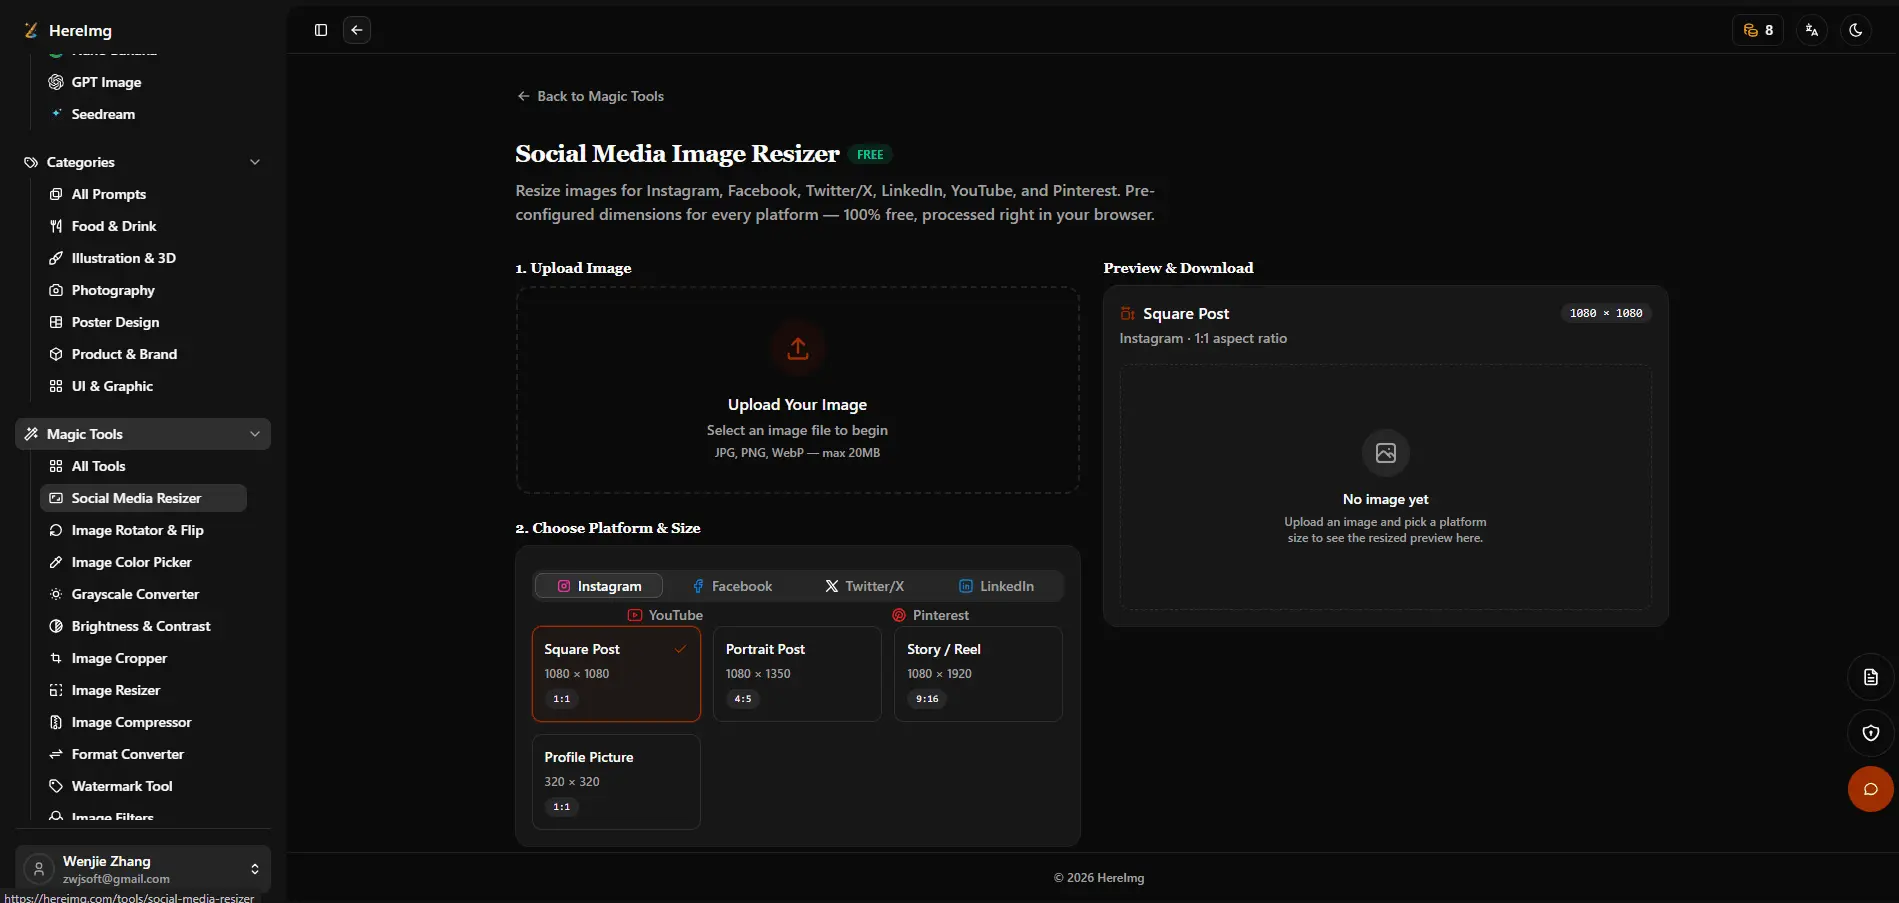The image size is (1899, 903).
Task: Collapse the Magic Tools section chevron
Action: click(x=255, y=434)
